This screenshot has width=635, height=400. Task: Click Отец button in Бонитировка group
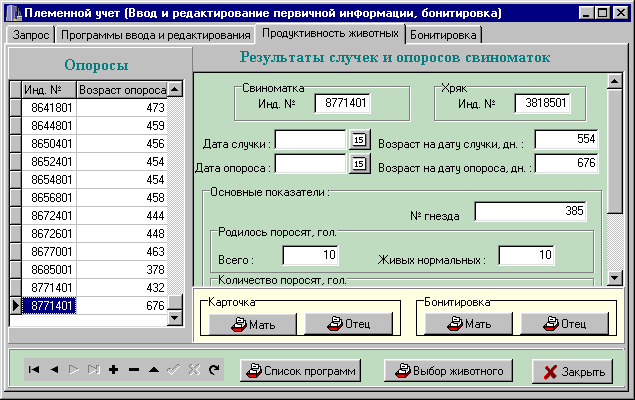pos(565,324)
